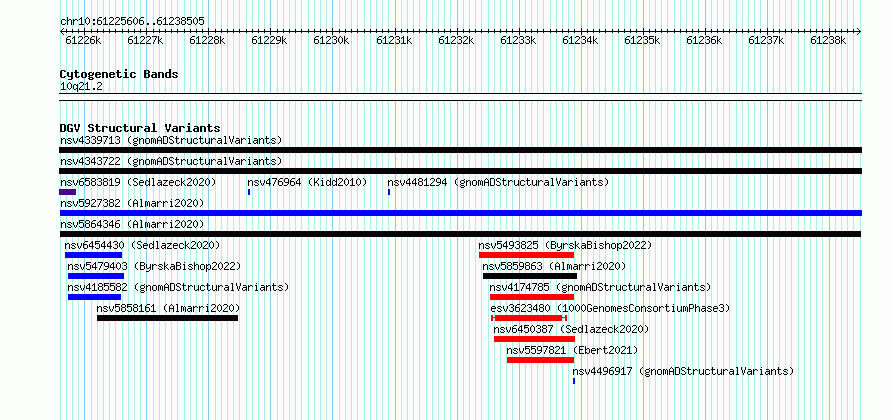Click the DGV Structural Variants track title
This screenshot has width=890, height=420.
coord(140,128)
